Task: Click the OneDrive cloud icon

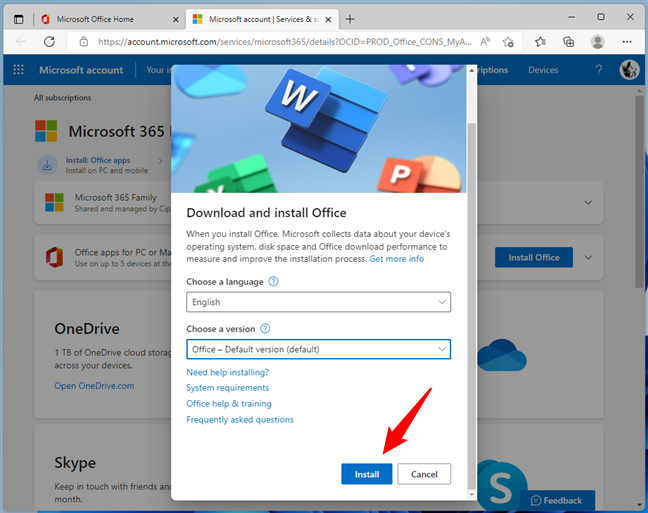Action: 502,355
